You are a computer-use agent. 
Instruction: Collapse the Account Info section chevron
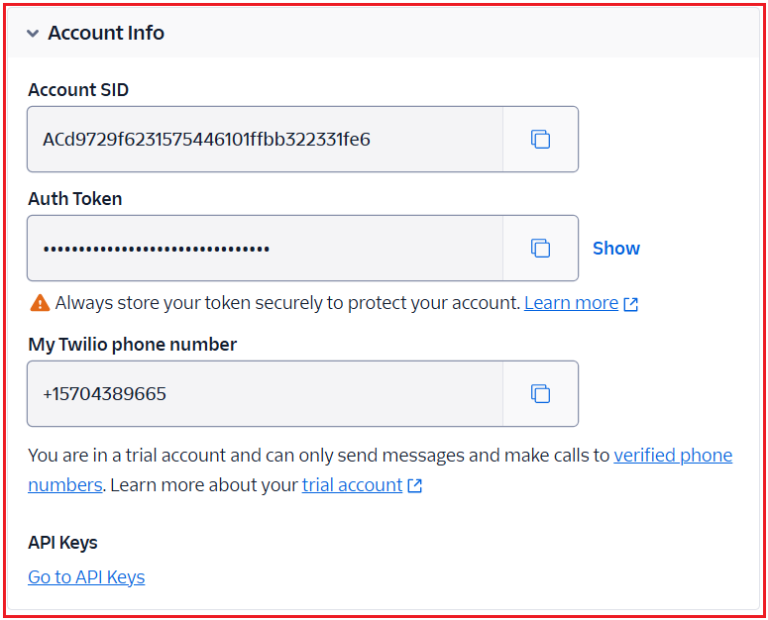pyautogui.click(x=34, y=33)
